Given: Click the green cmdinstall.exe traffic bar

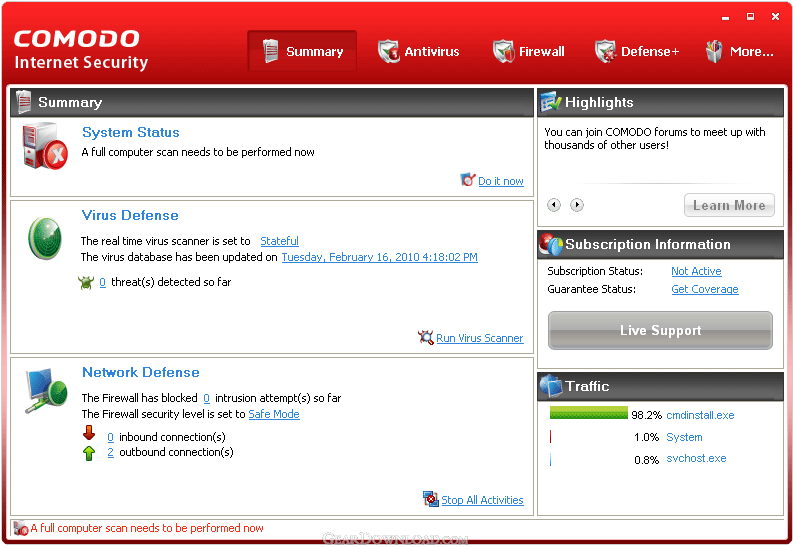Looking at the screenshot, I should [x=589, y=413].
